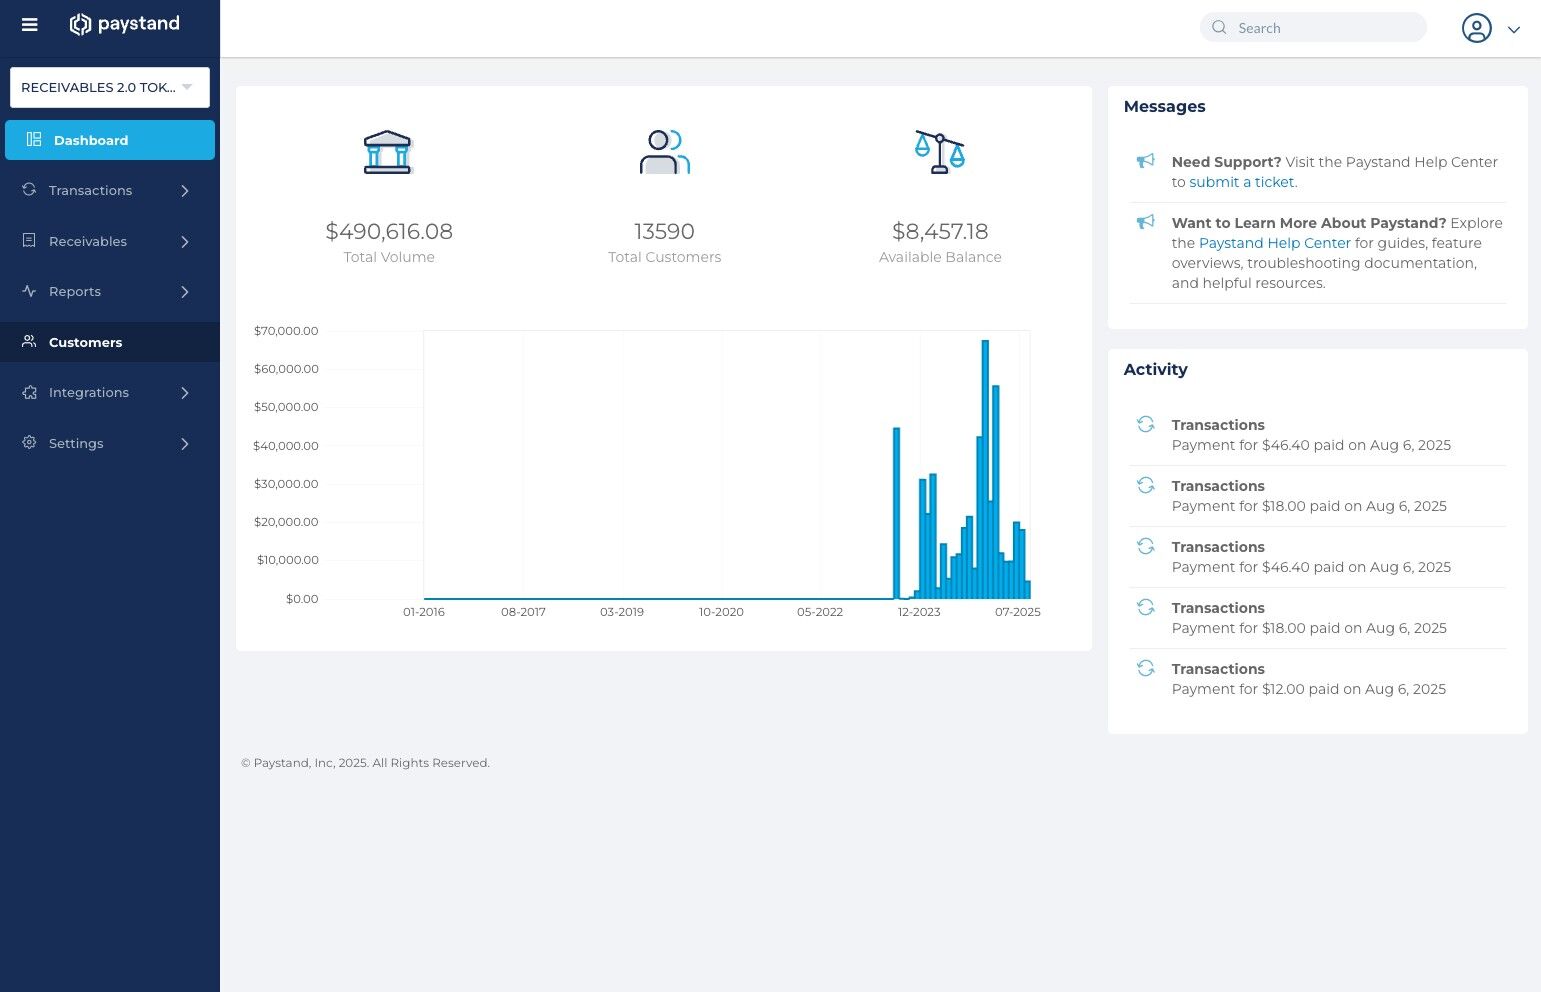The image size is (1541, 992).
Task: Navigate to the Customers section
Action: [85, 342]
